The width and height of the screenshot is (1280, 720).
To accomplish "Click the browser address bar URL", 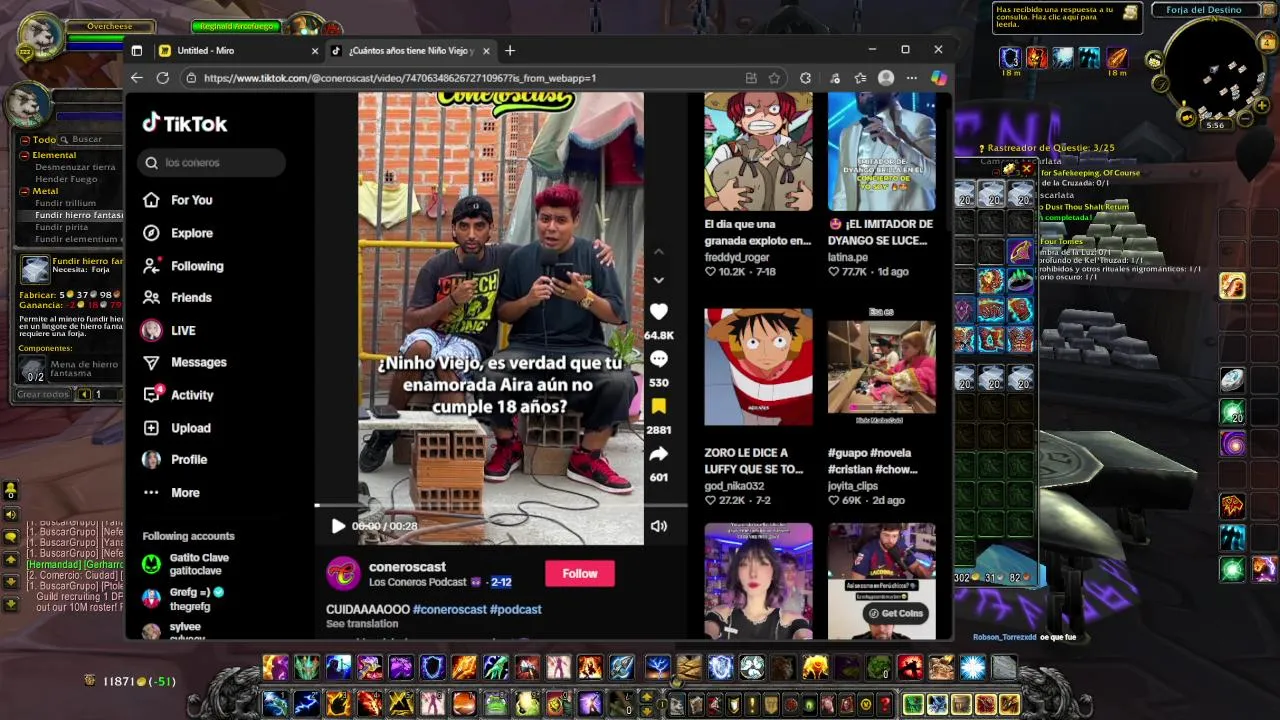I will point(400,78).
